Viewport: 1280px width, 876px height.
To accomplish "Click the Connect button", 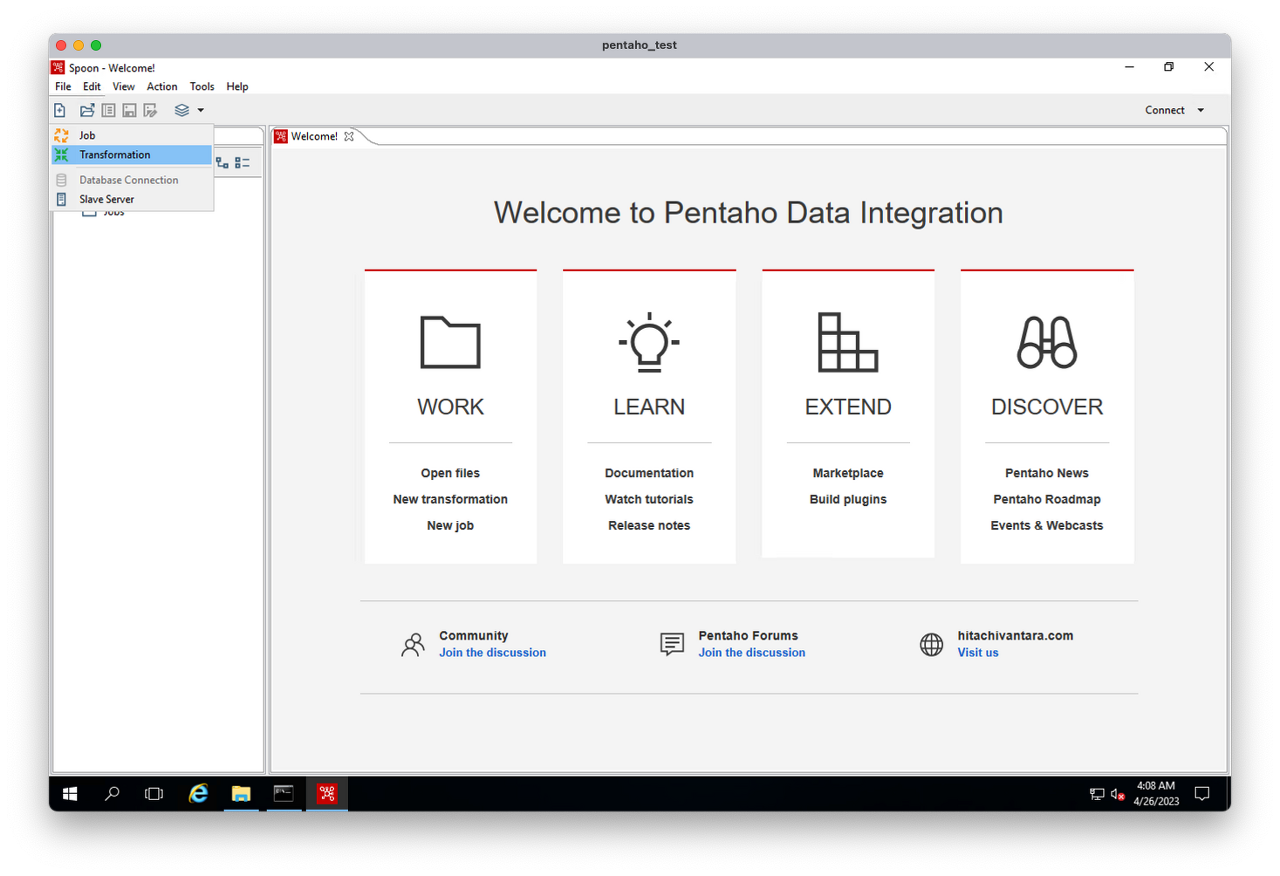I will (x=1165, y=110).
